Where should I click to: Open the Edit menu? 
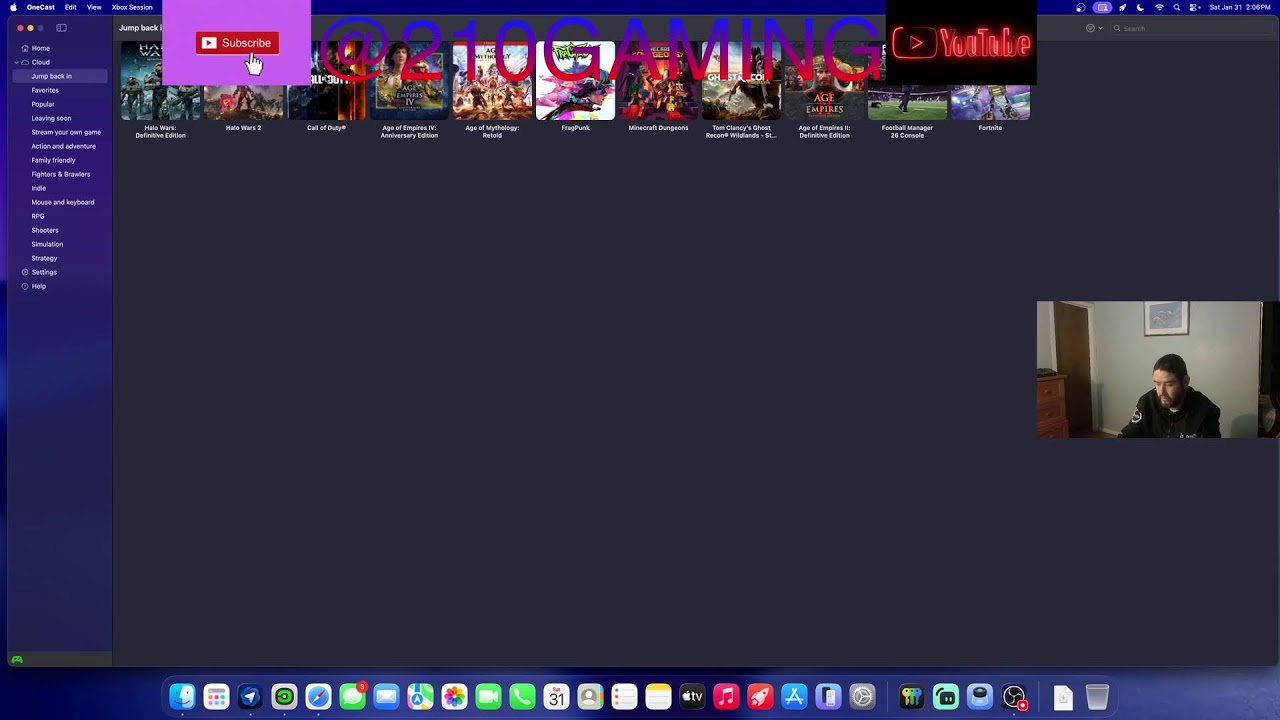click(x=70, y=7)
